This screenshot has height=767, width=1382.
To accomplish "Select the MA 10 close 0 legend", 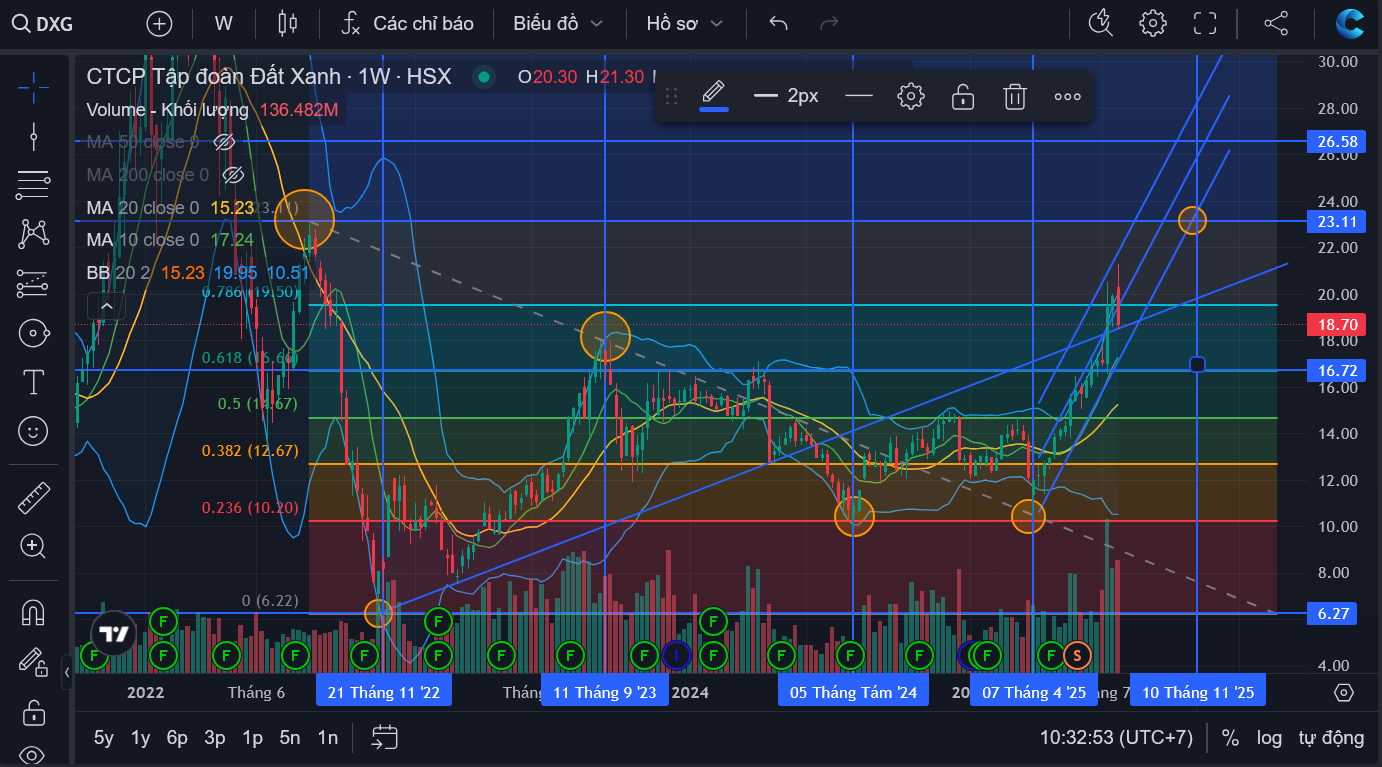I will click(x=142, y=240).
